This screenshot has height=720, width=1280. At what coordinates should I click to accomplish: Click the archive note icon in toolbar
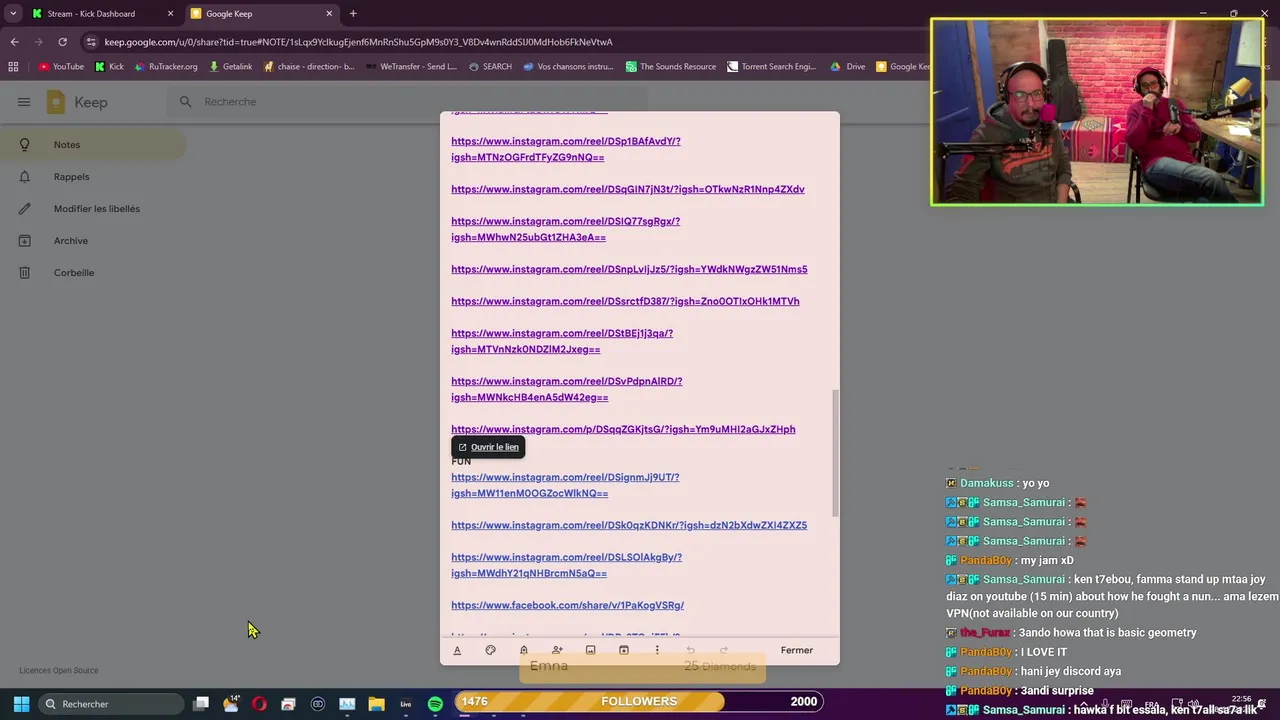click(623, 650)
